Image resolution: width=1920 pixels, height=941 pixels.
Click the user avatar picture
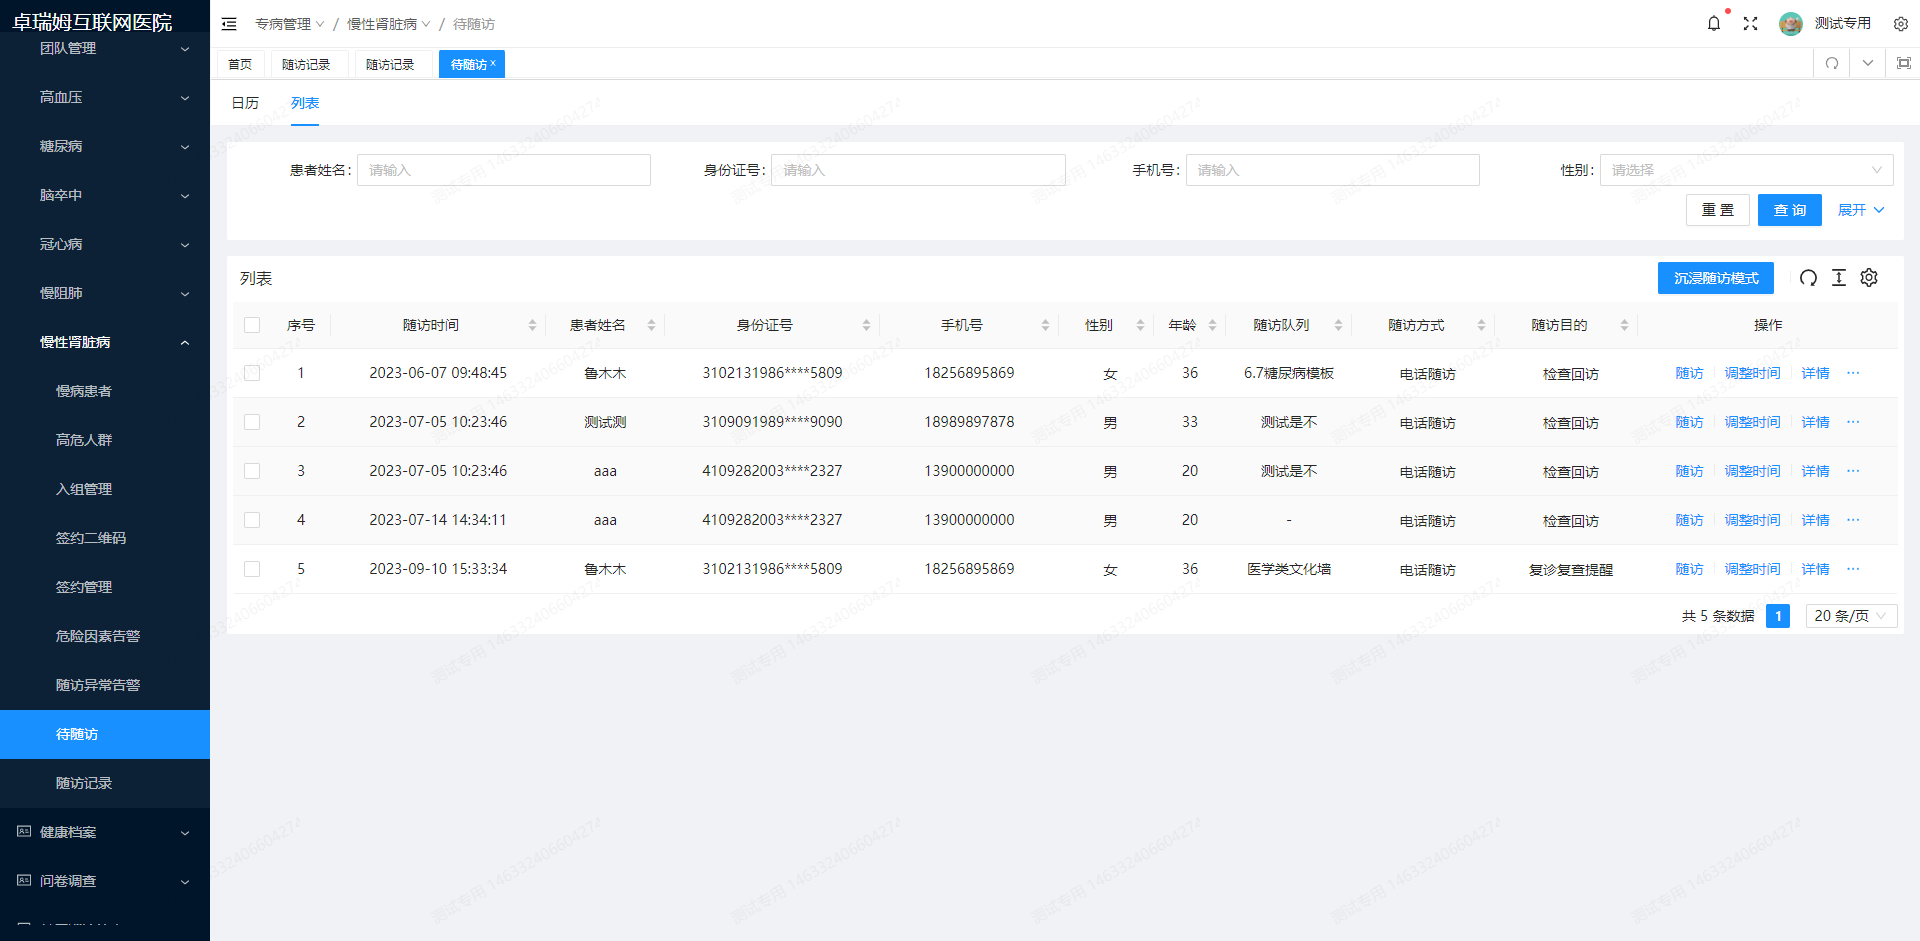tap(1790, 23)
